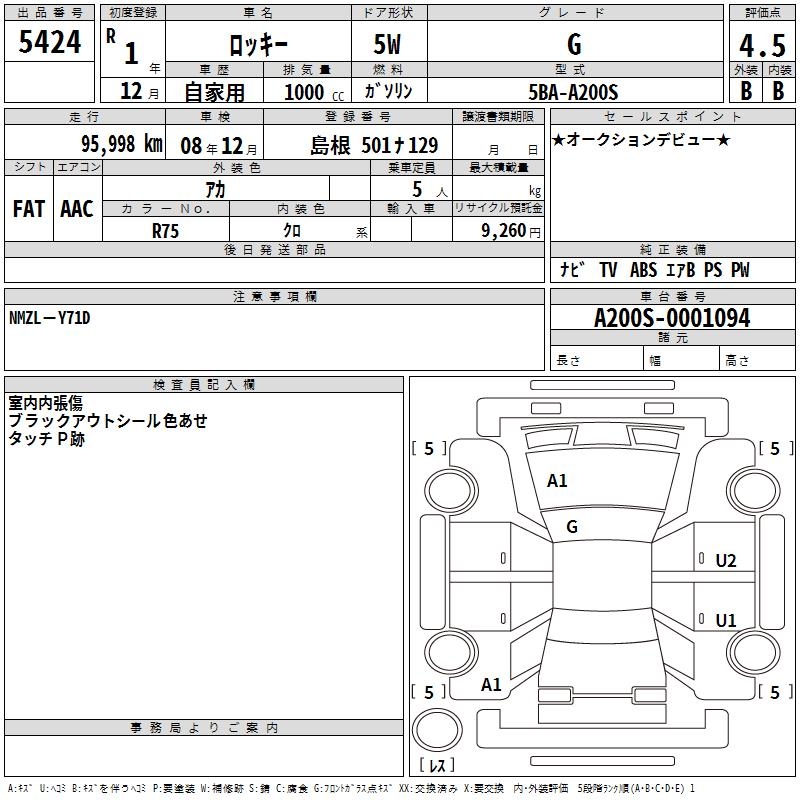Select the header "譲渡書類期限"
Viewport: 800px width, 800px height.
[x=498, y=116]
